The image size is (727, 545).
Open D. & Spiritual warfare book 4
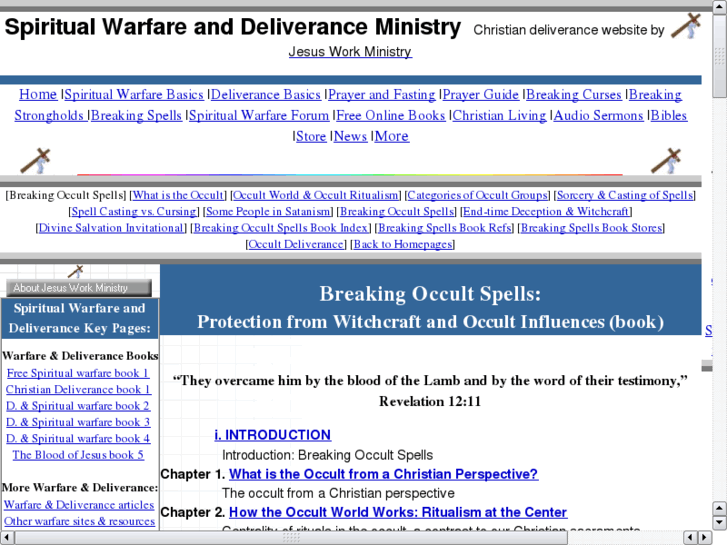(x=78, y=438)
